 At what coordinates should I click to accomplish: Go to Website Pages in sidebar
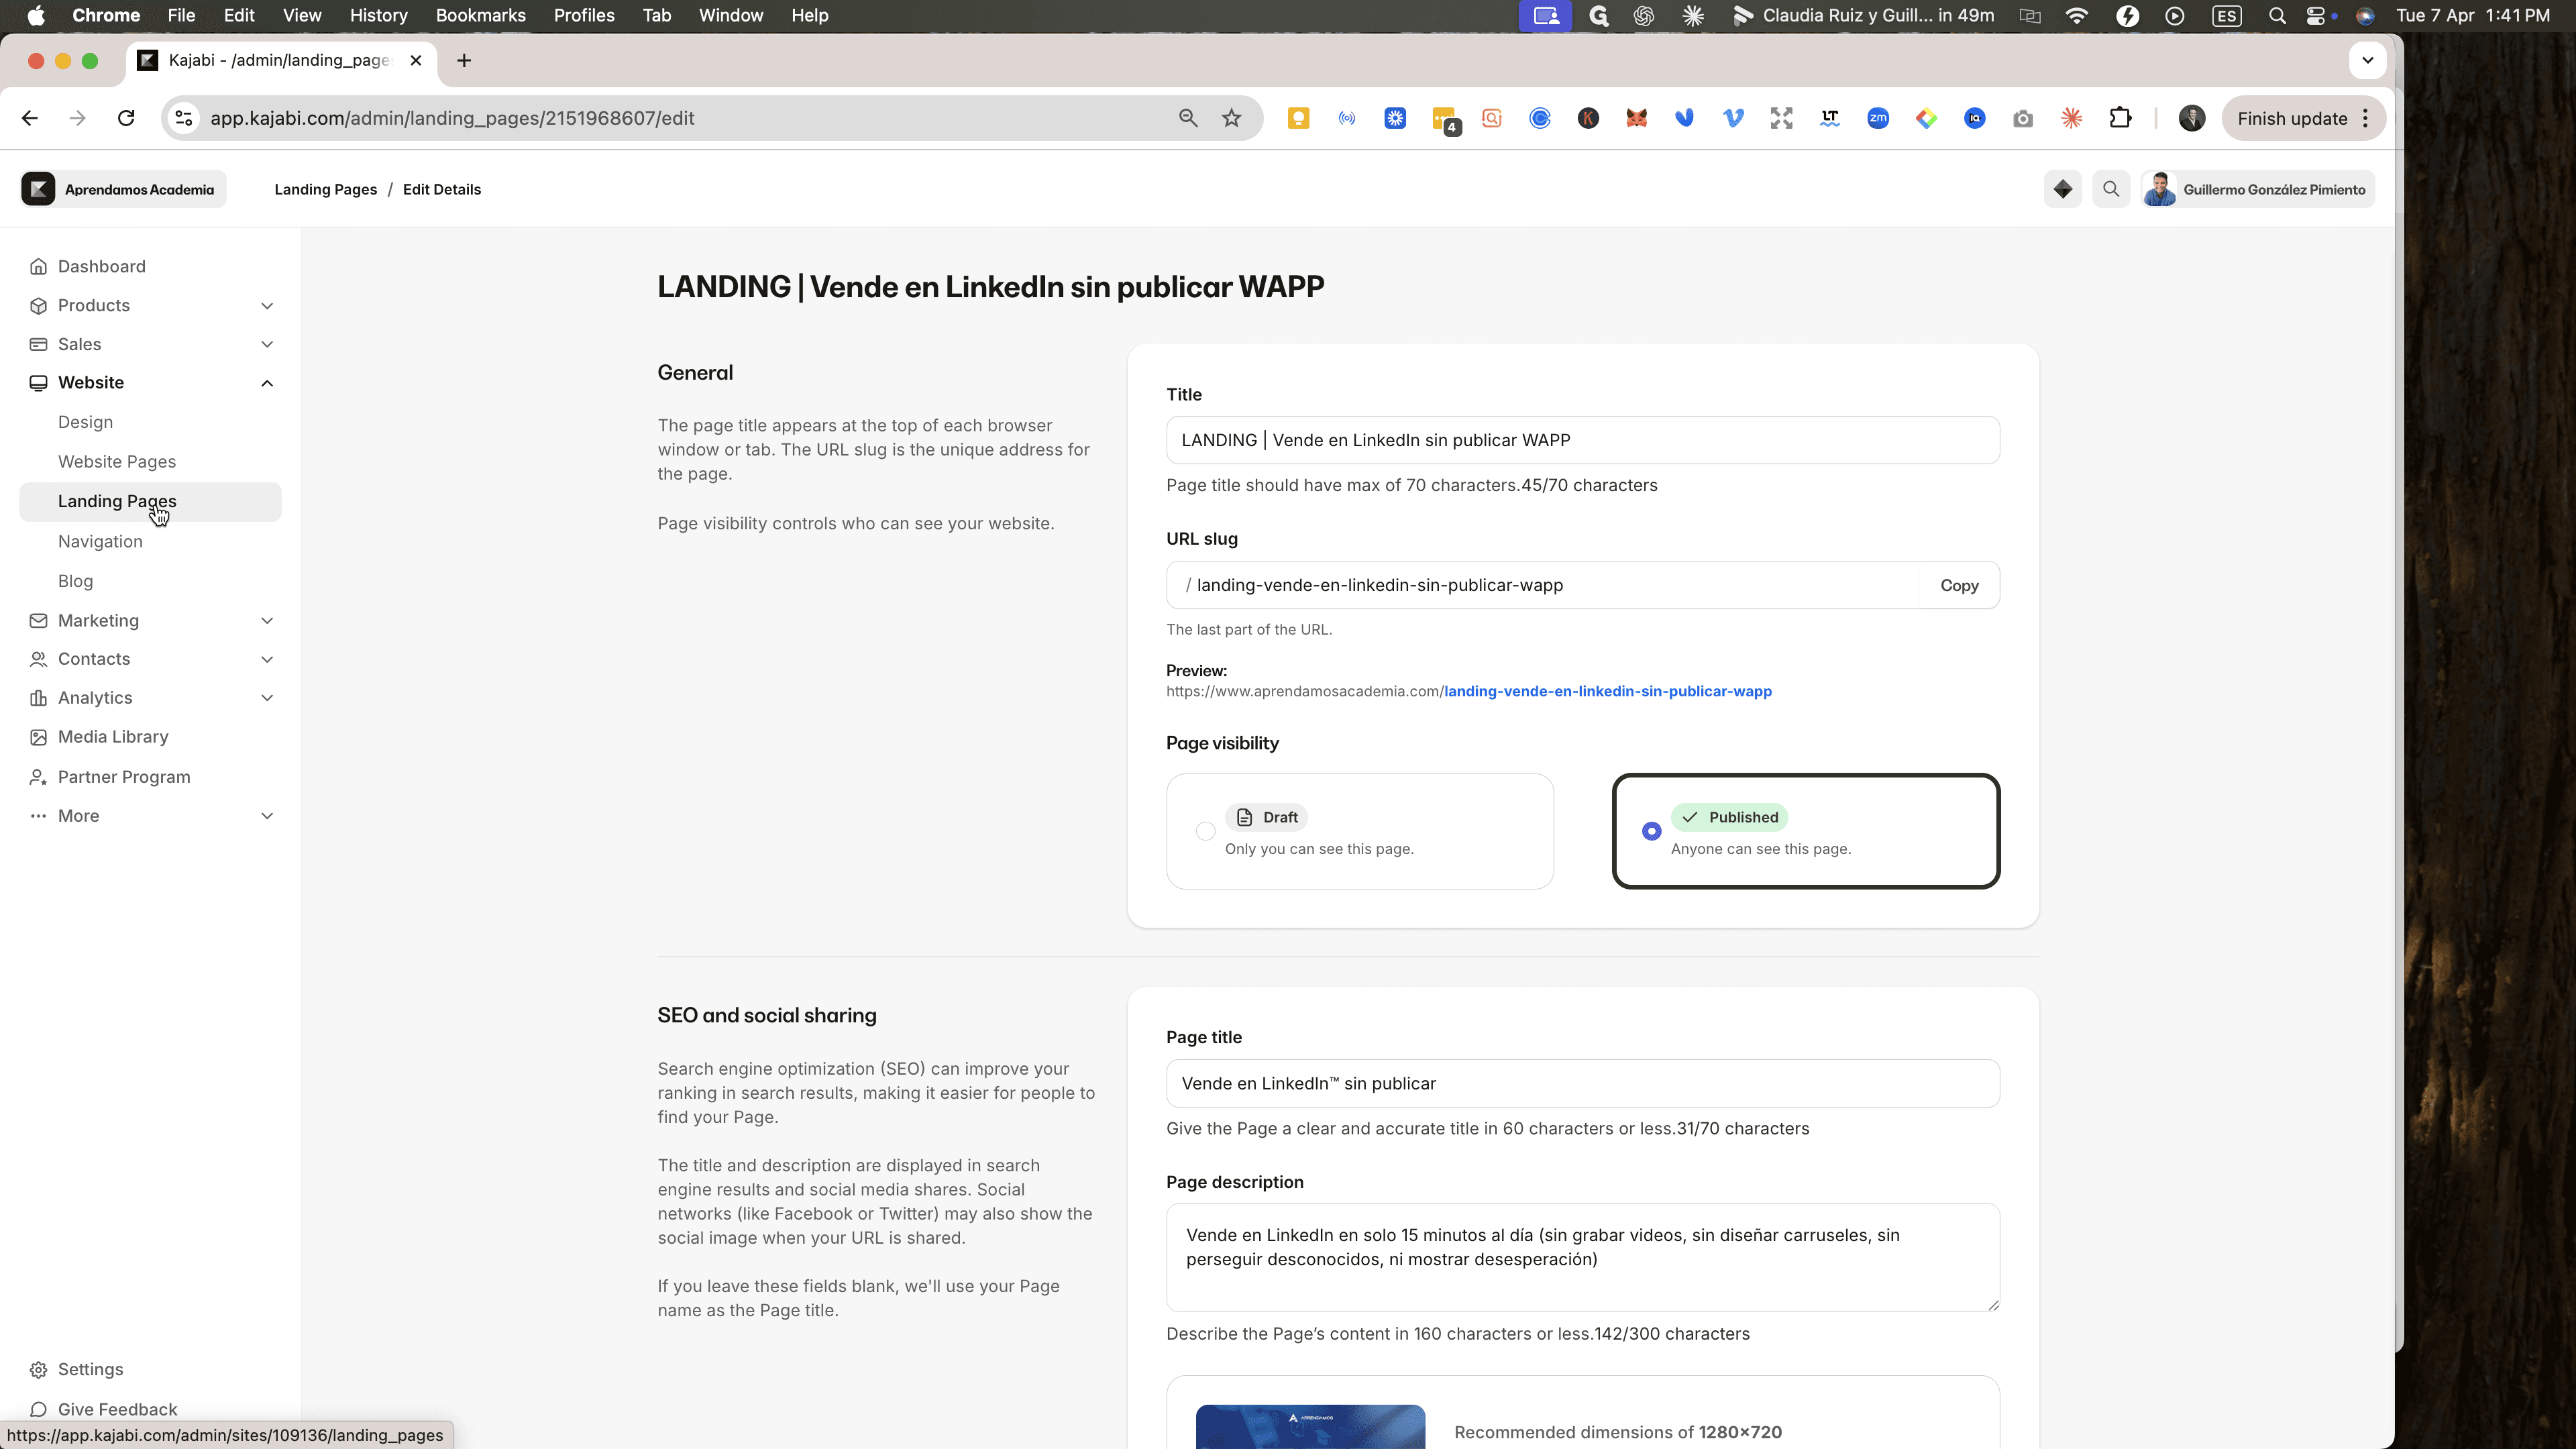tap(117, 462)
